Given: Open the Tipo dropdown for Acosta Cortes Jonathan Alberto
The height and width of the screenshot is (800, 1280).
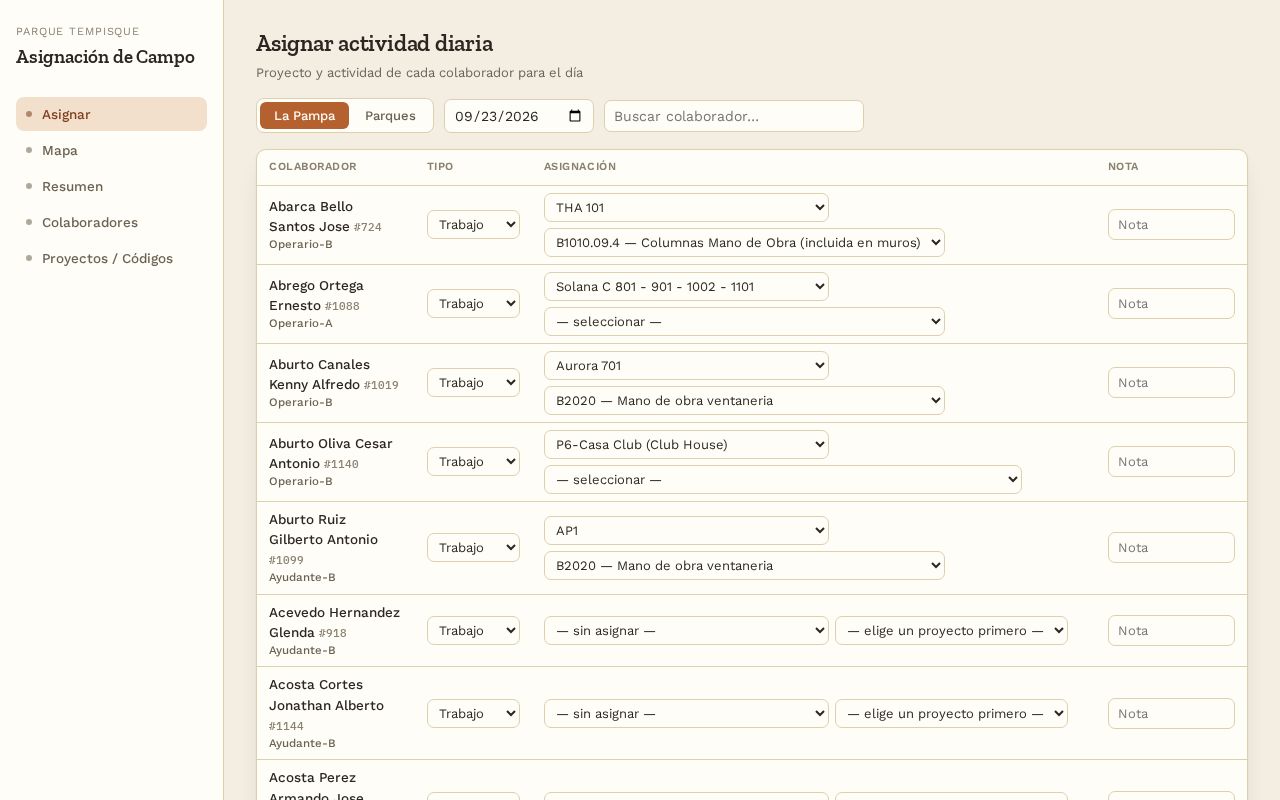Looking at the screenshot, I should pyautogui.click(x=473, y=714).
